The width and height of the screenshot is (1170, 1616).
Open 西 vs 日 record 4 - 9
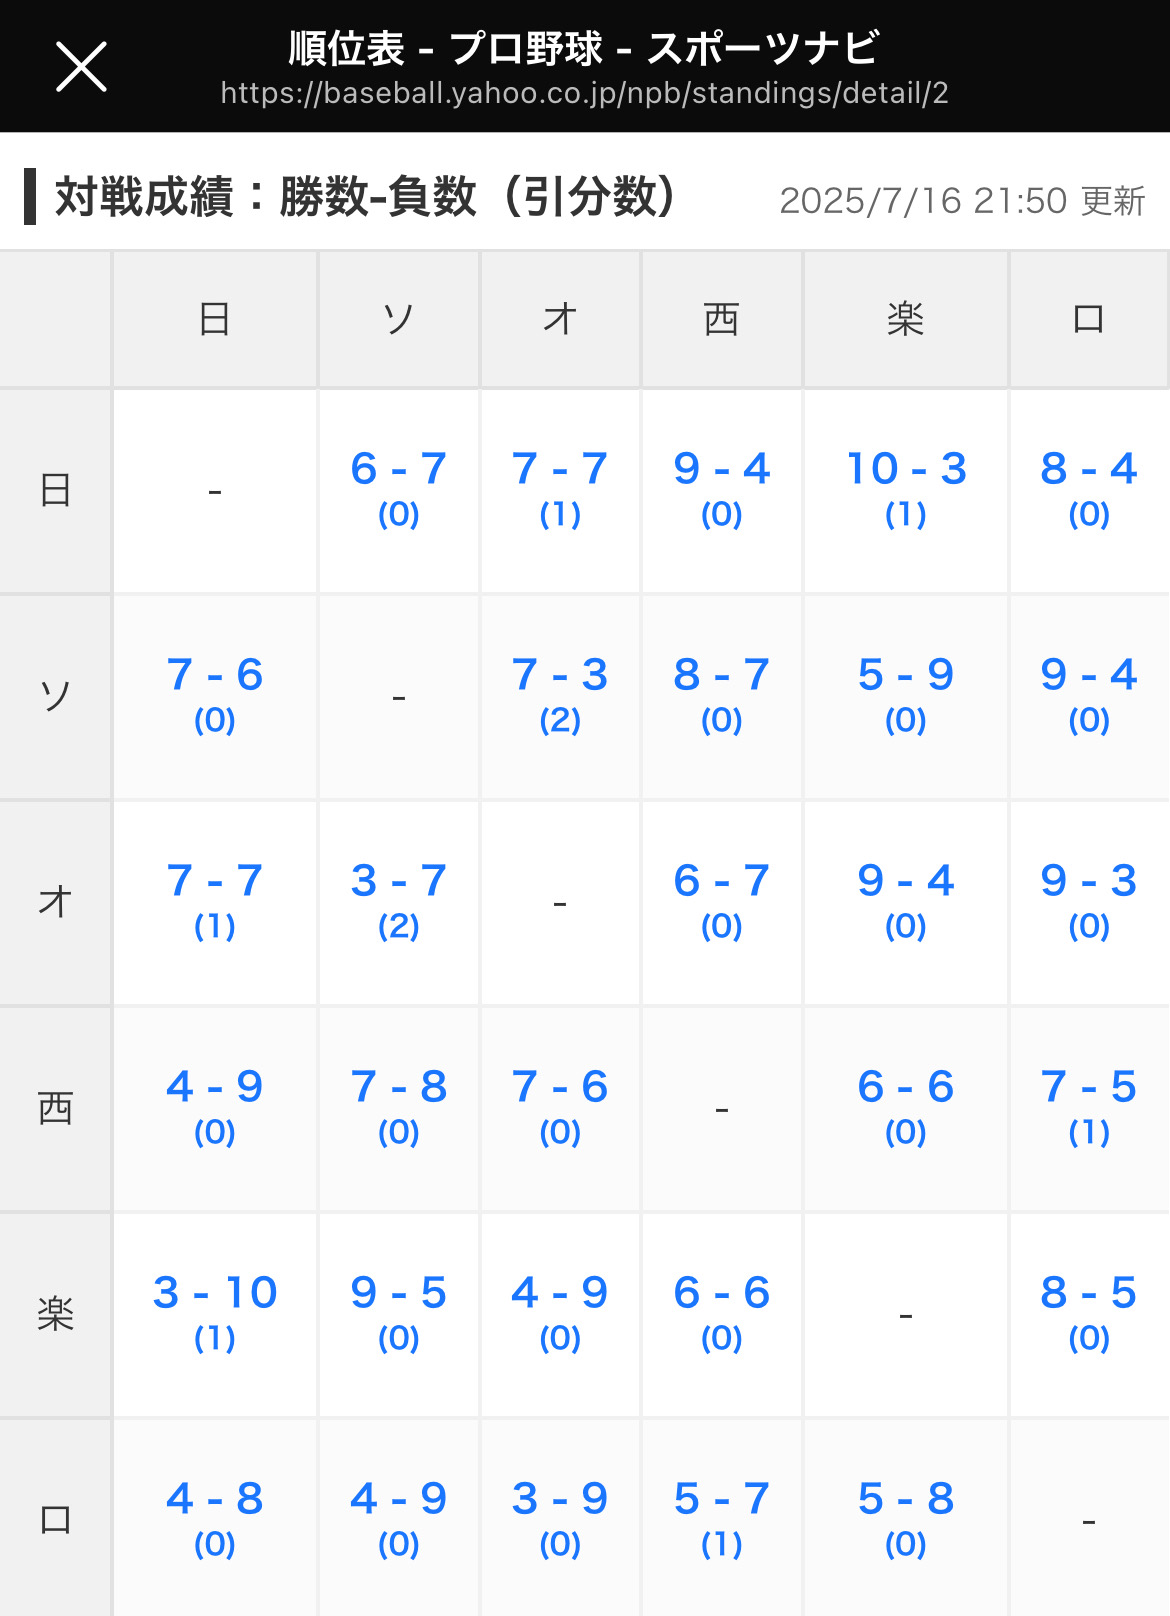click(215, 1106)
